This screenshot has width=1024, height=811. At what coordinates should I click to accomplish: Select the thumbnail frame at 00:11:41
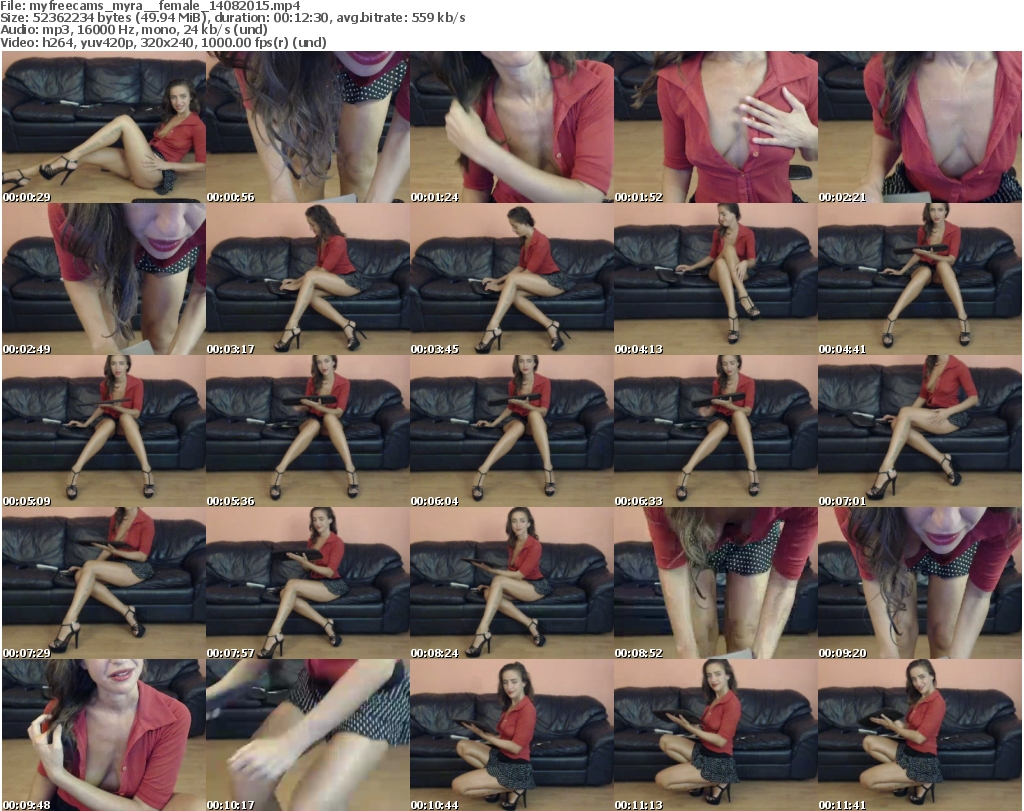coord(920,735)
